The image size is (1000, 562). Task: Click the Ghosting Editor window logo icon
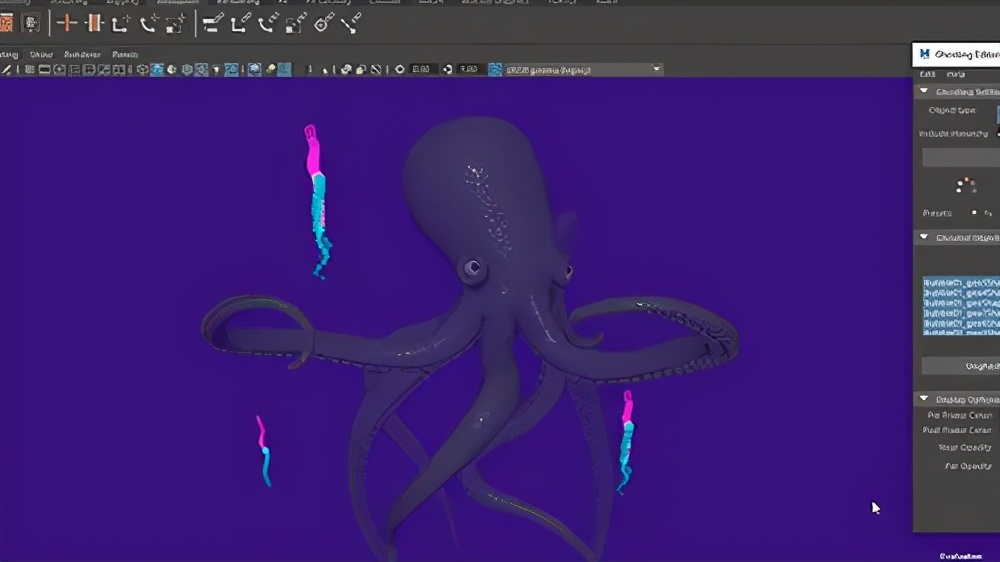tap(925, 54)
